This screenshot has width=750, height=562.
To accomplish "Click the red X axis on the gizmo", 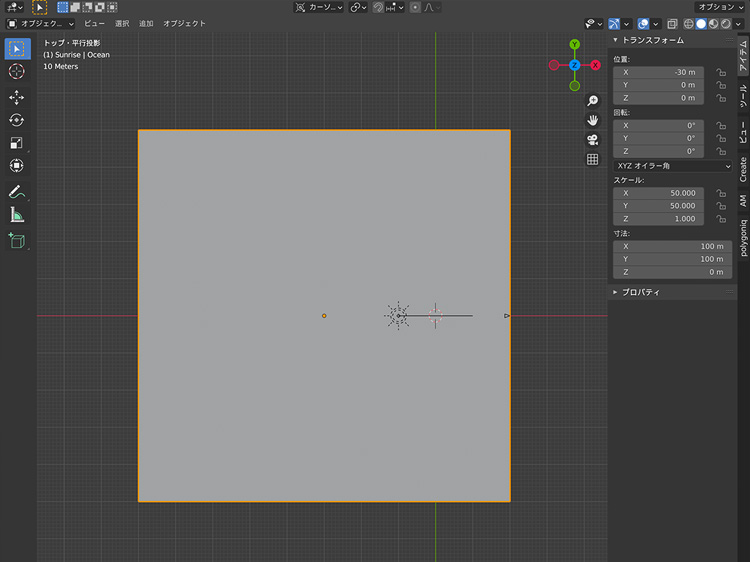I will tap(595, 65).
